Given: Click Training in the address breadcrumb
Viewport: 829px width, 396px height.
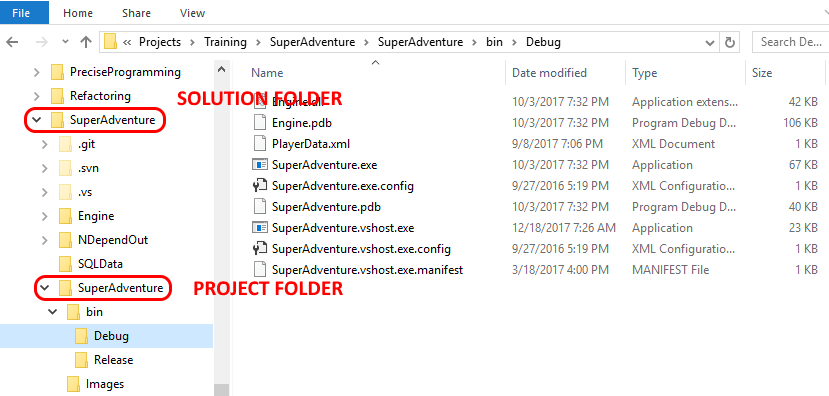Looking at the screenshot, I should (225, 42).
